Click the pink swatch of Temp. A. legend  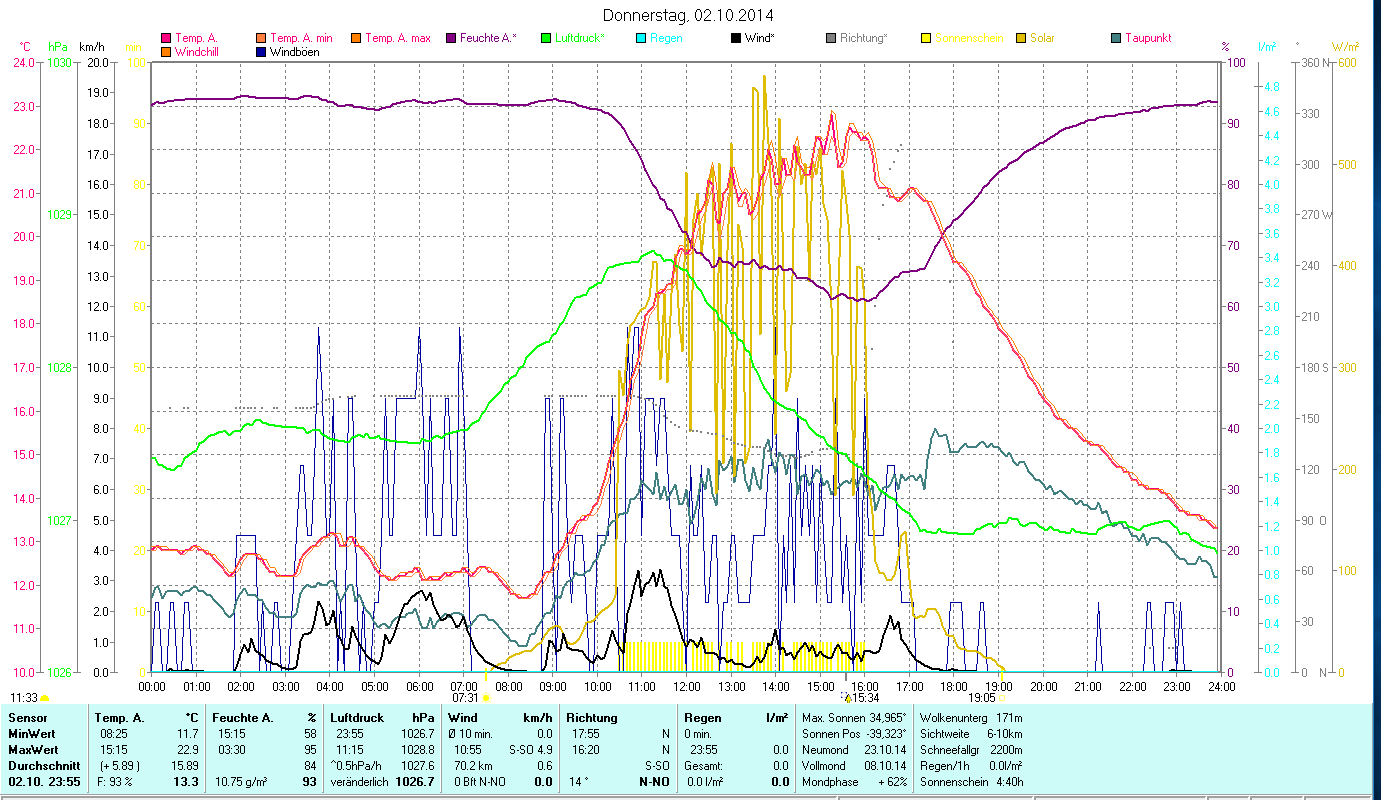166,38
